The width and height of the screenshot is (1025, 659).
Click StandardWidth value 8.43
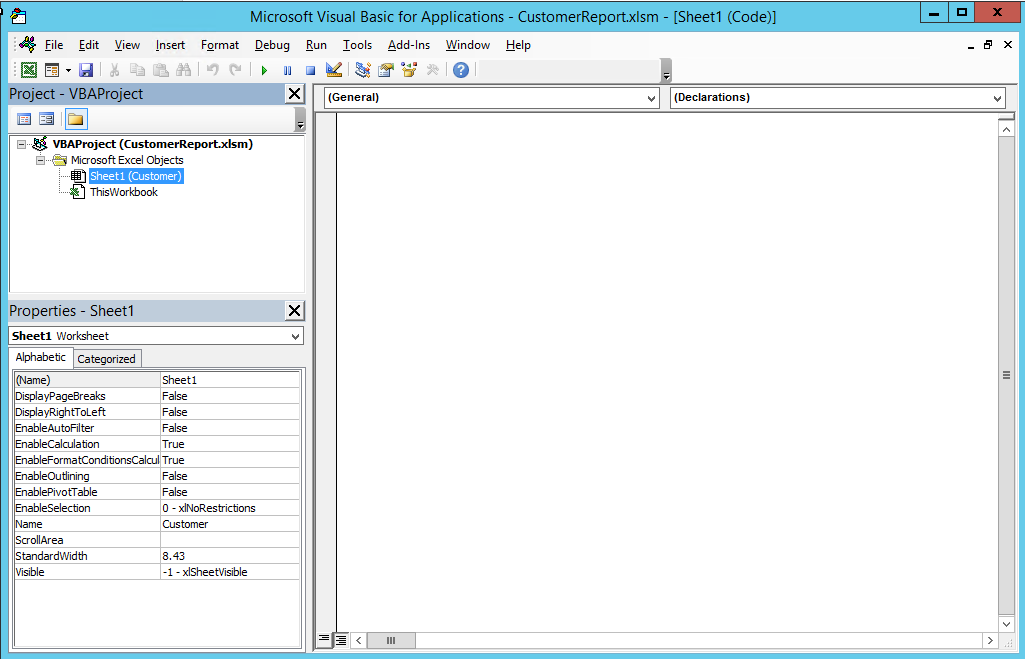click(x=230, y=556)
